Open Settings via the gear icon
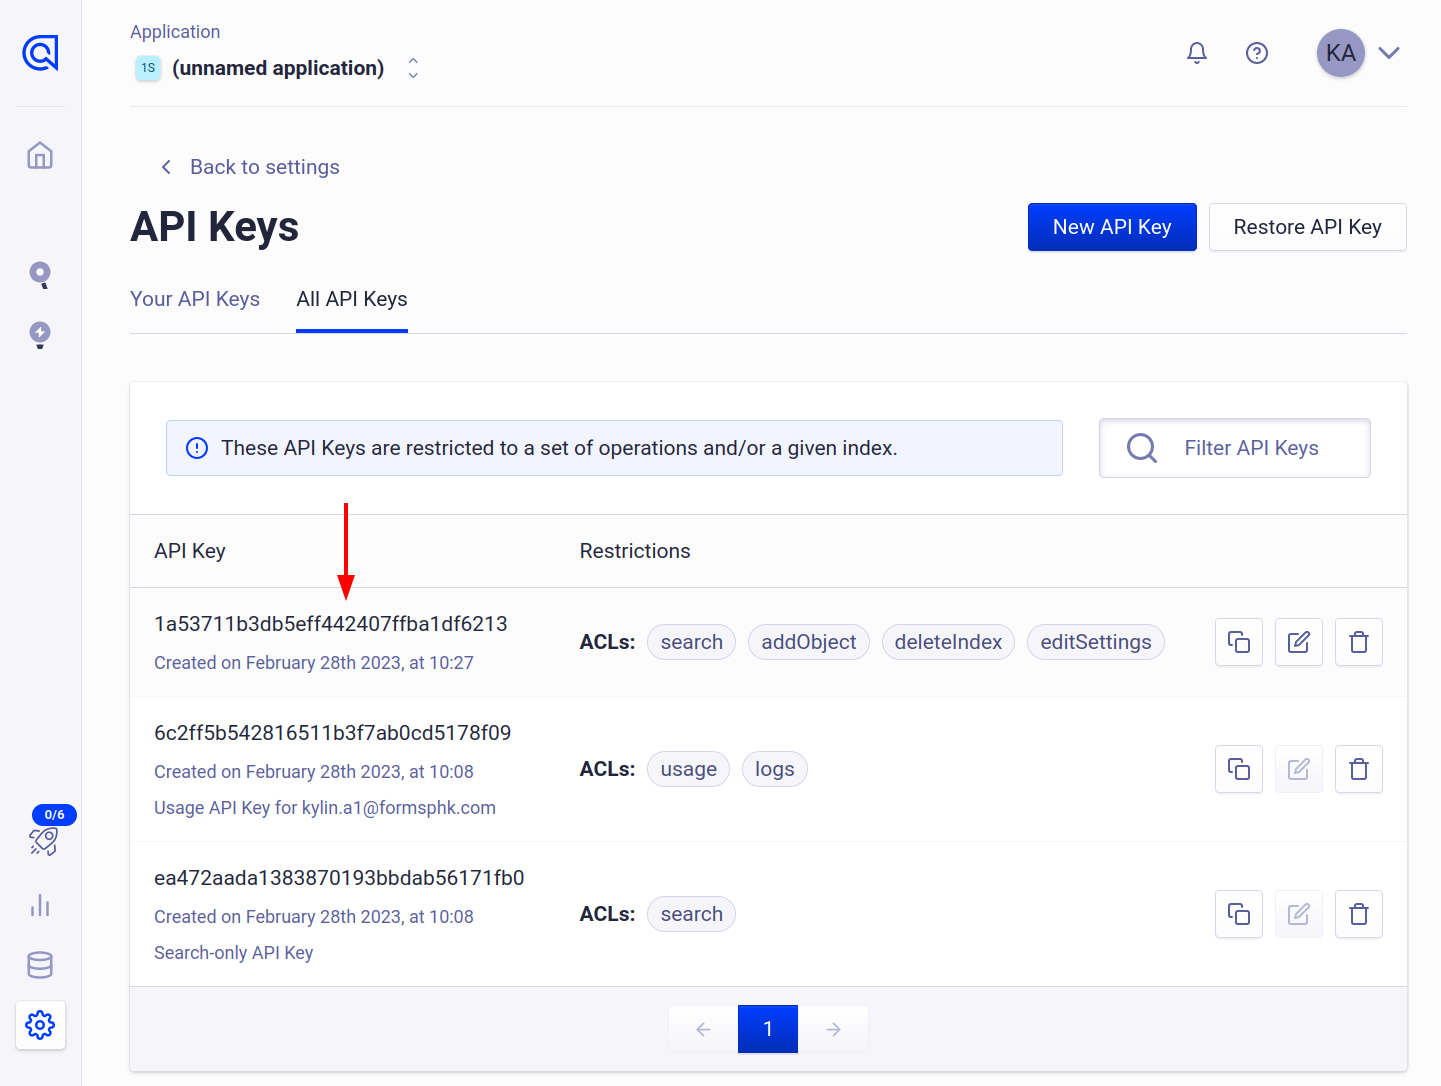The height and width of the screenshot is (1086, 1441). (40, 1025)
